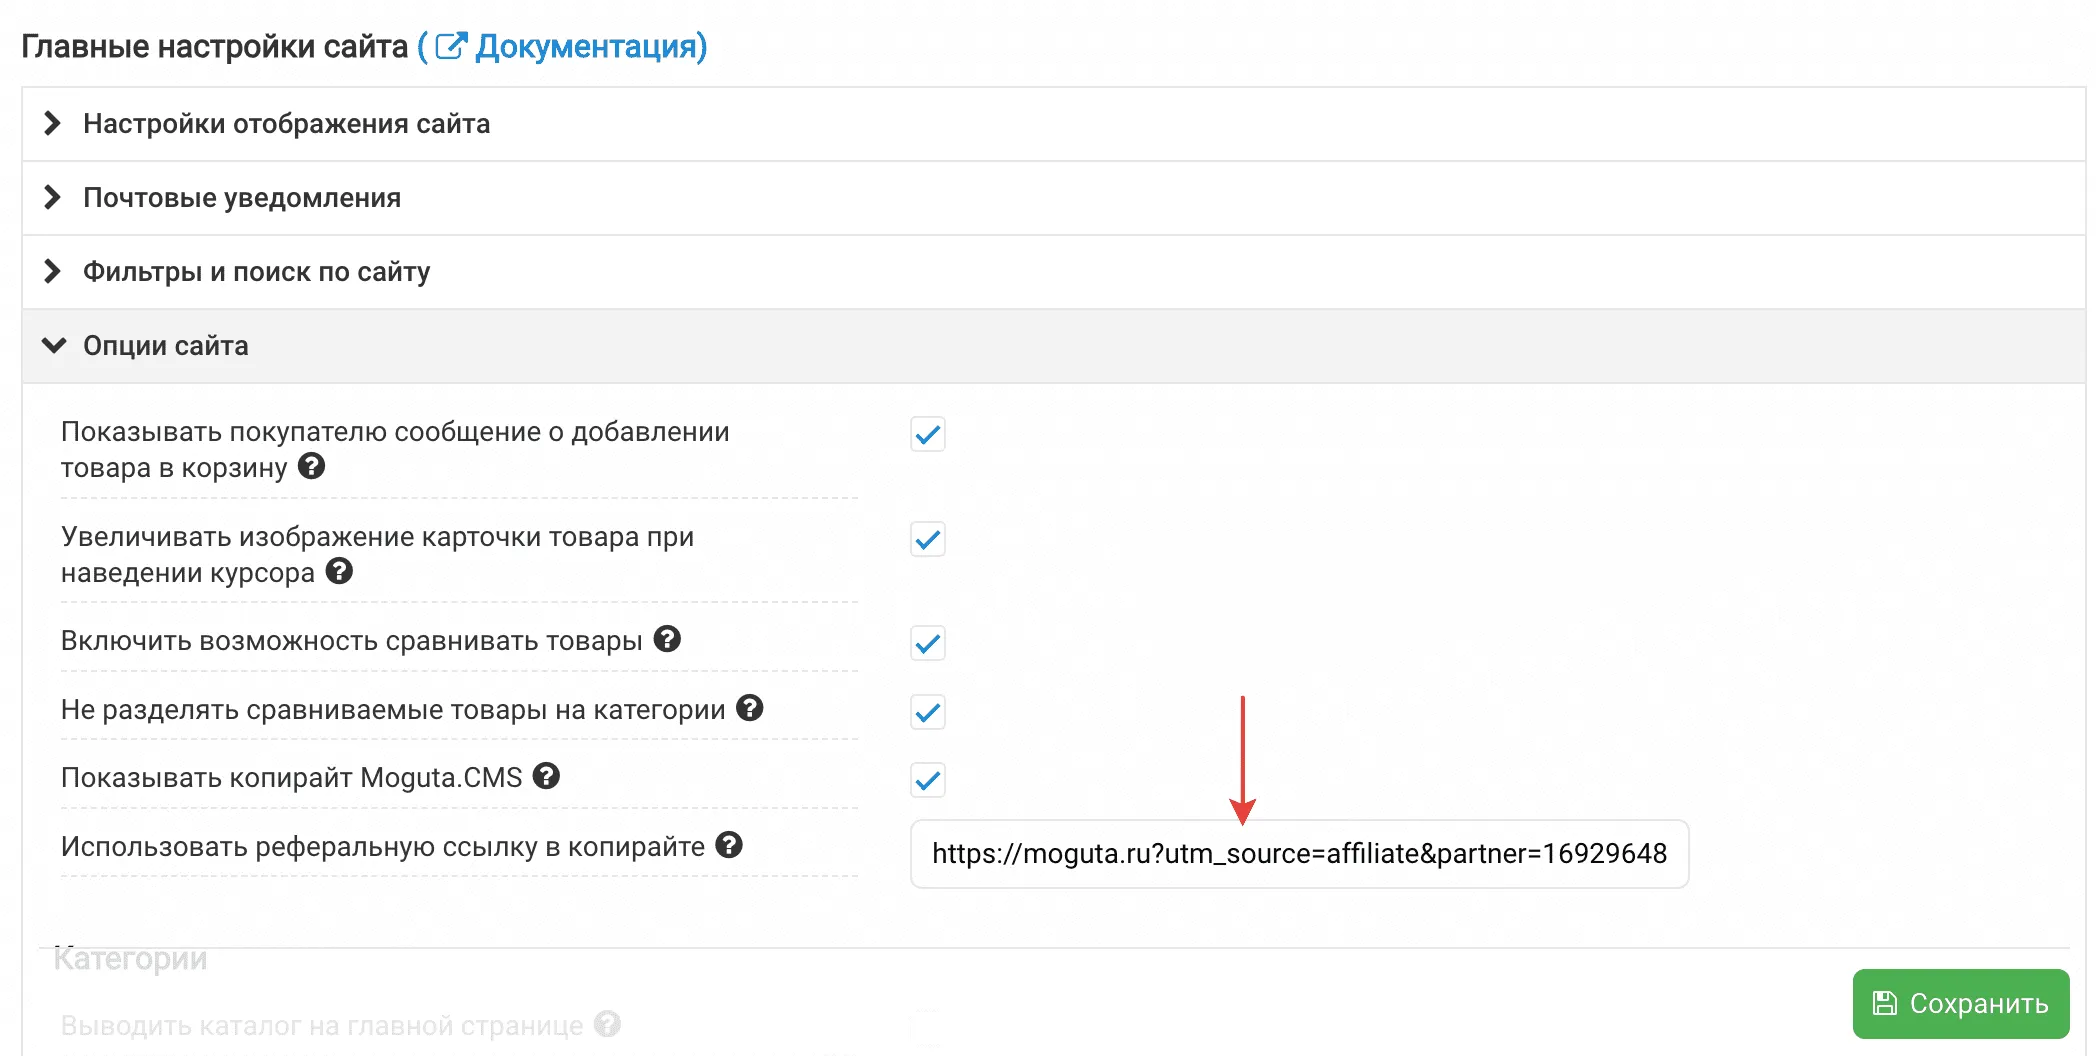Screen dimensions: 2097x1056
Task: Click chevron next to Настройки отображения сайта
Action: (53, 124)
